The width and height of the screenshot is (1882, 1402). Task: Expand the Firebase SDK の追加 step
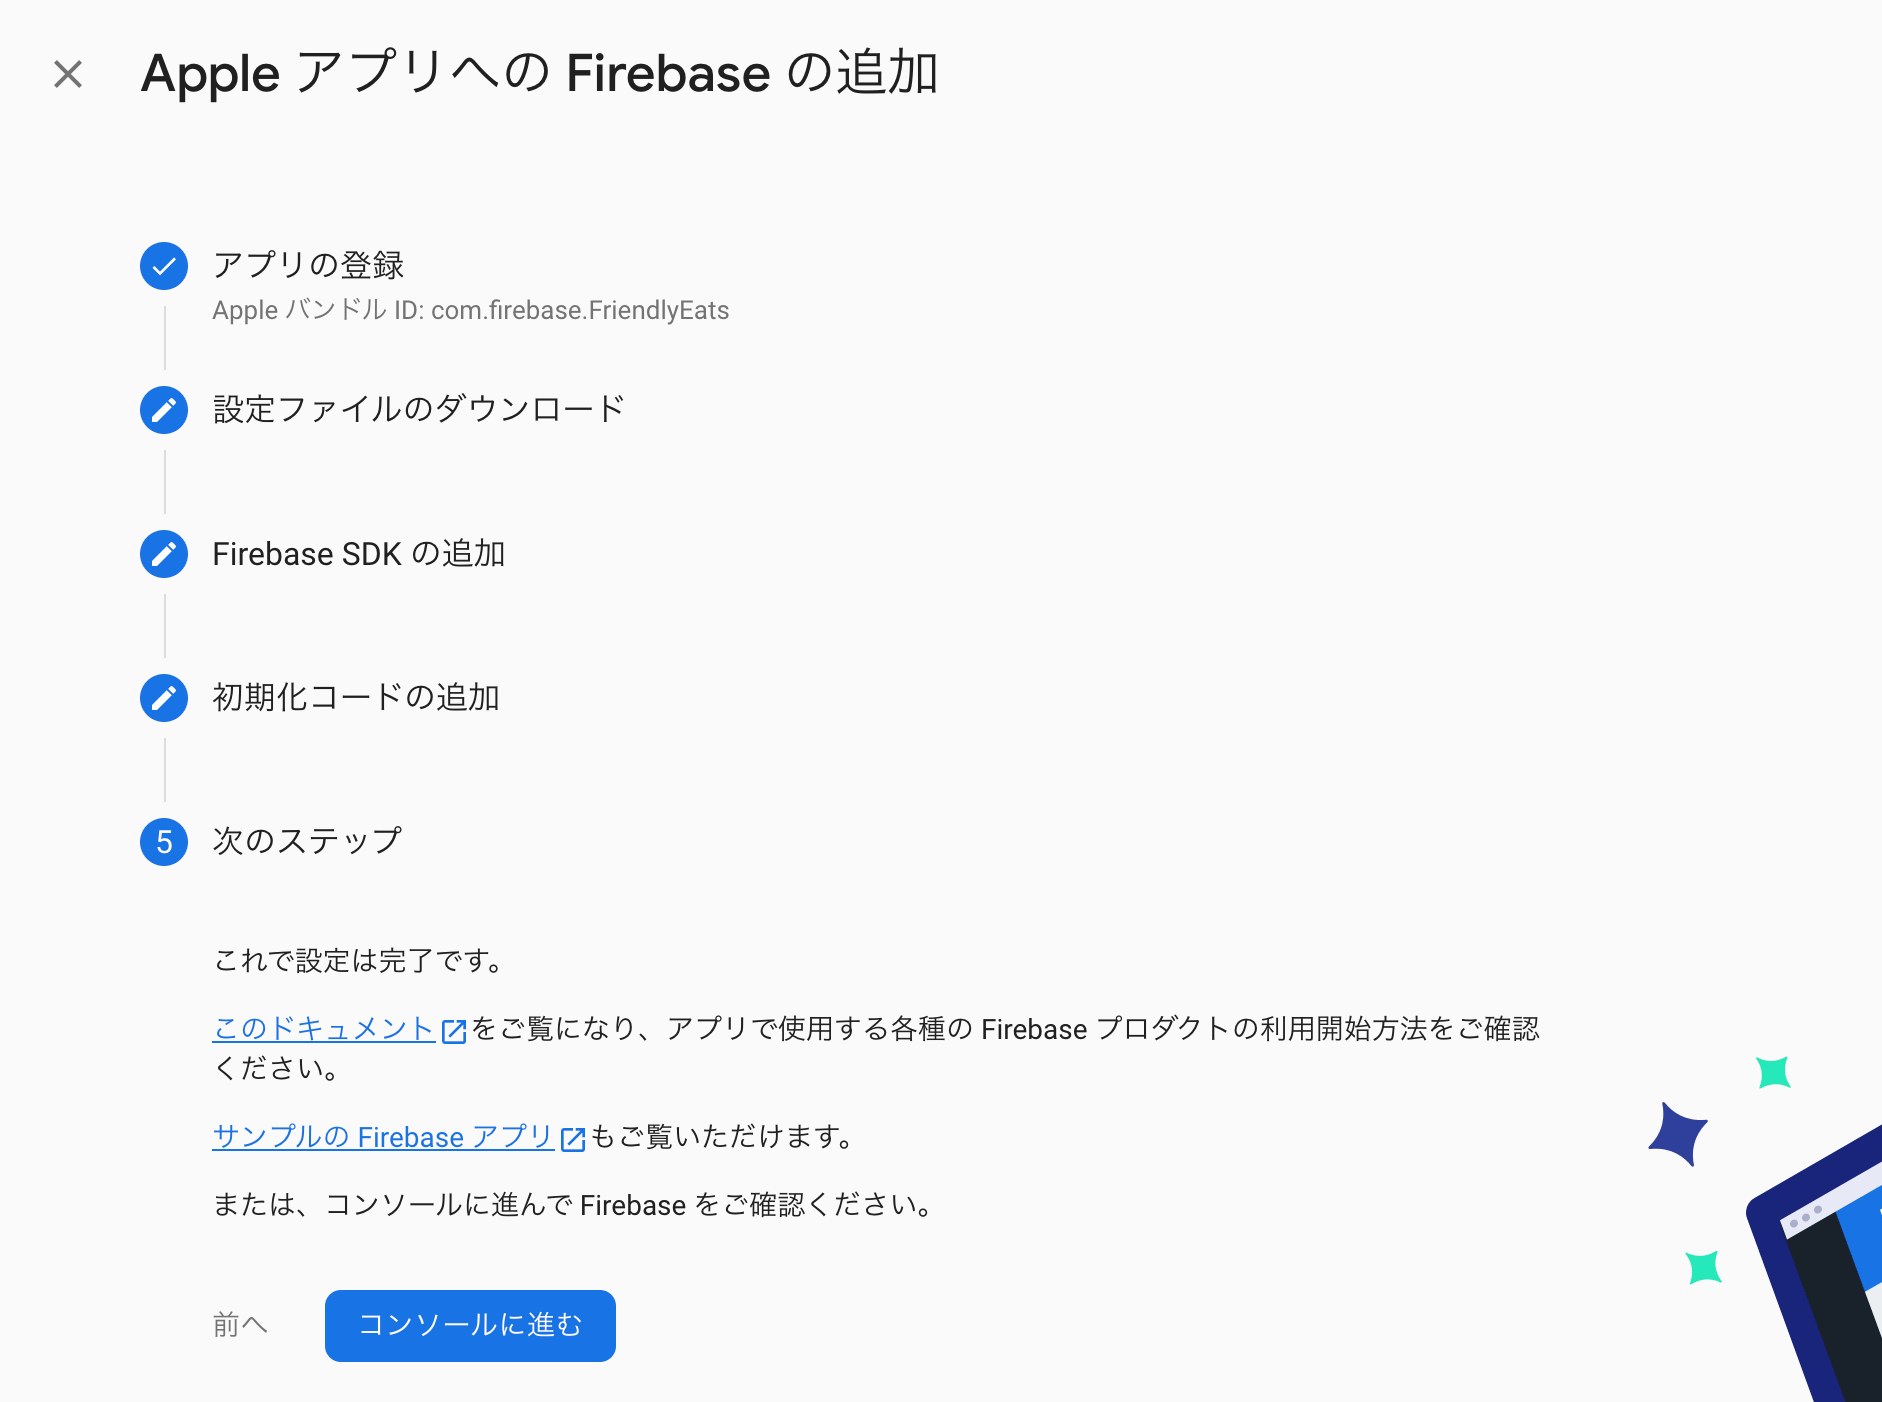[x=358, y=553]
